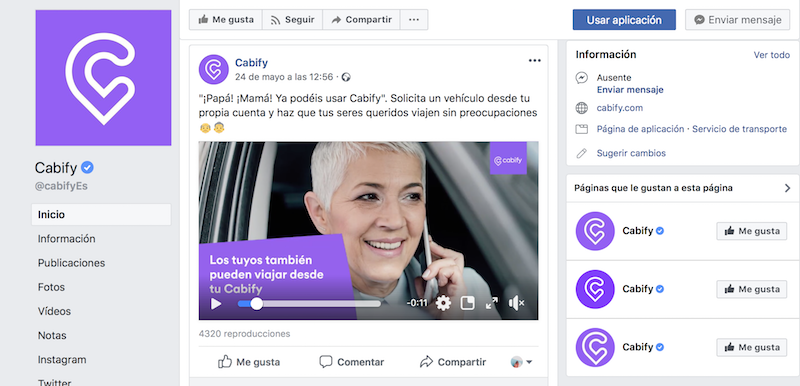This screenshot has width=800, height=386.
Task: Open the video settings gear icon
Action: pos(443,303)
